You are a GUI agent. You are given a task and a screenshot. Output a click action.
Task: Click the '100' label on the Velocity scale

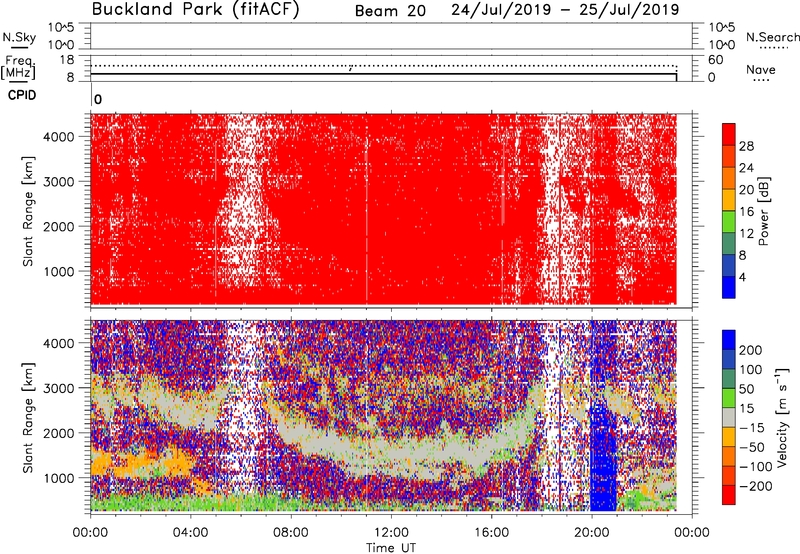click(751, 370)
